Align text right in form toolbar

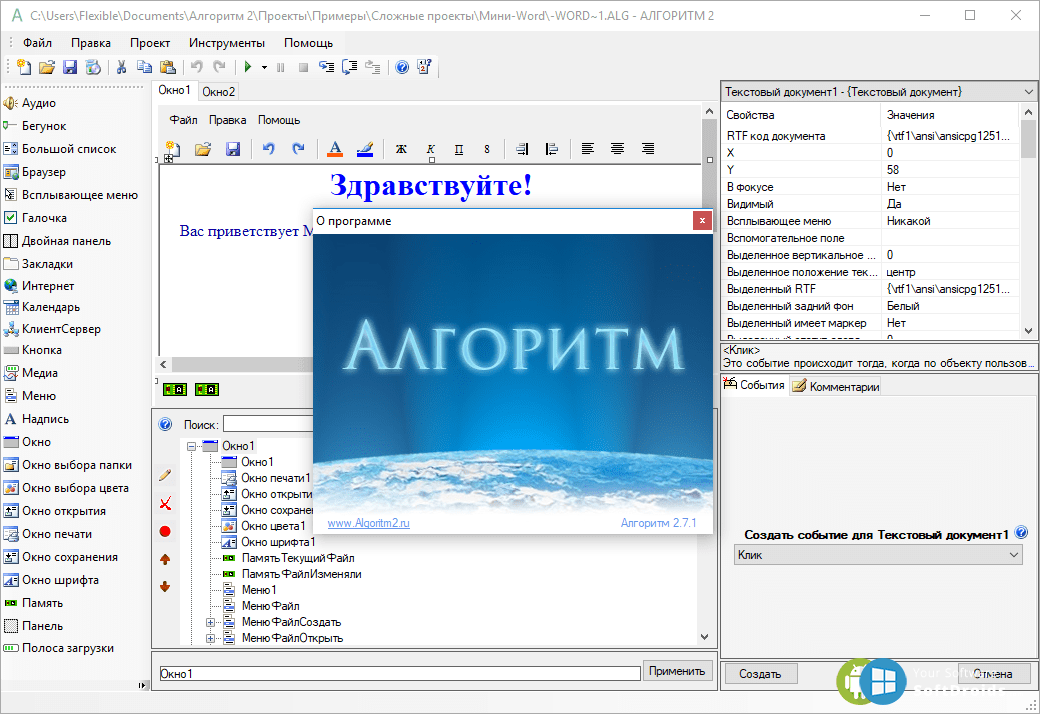coord(648,149)
